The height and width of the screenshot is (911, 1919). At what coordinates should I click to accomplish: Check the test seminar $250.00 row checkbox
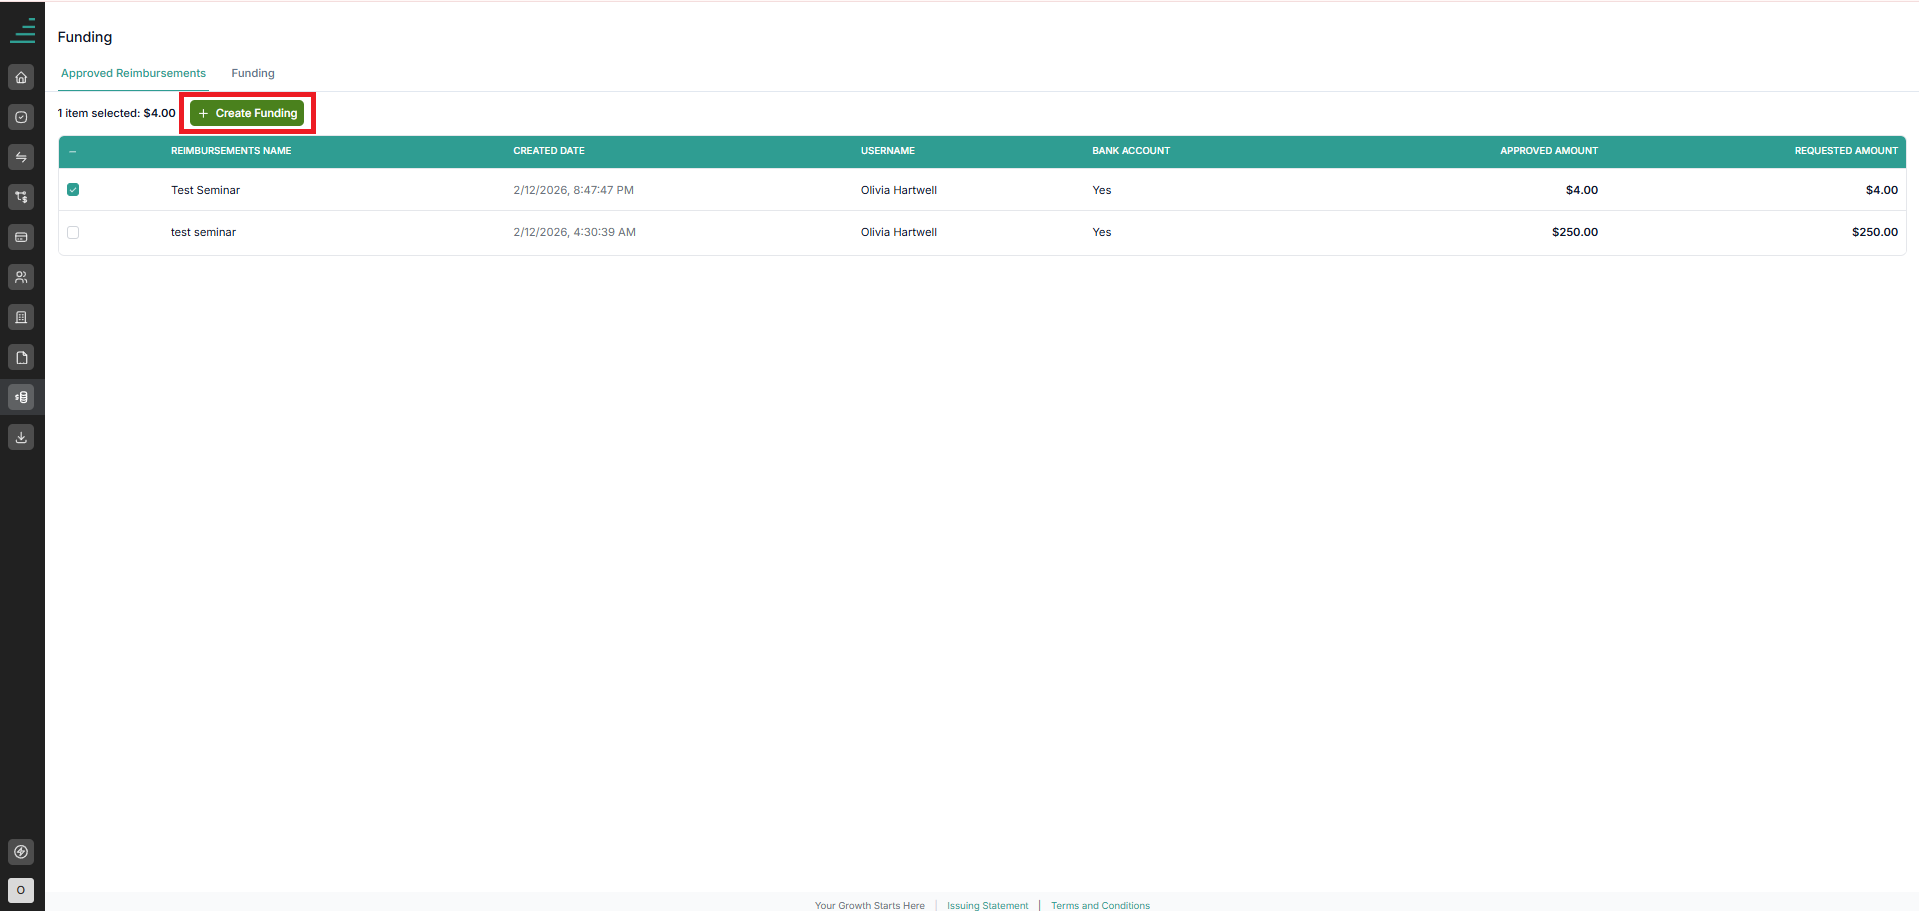click(73, 232)
